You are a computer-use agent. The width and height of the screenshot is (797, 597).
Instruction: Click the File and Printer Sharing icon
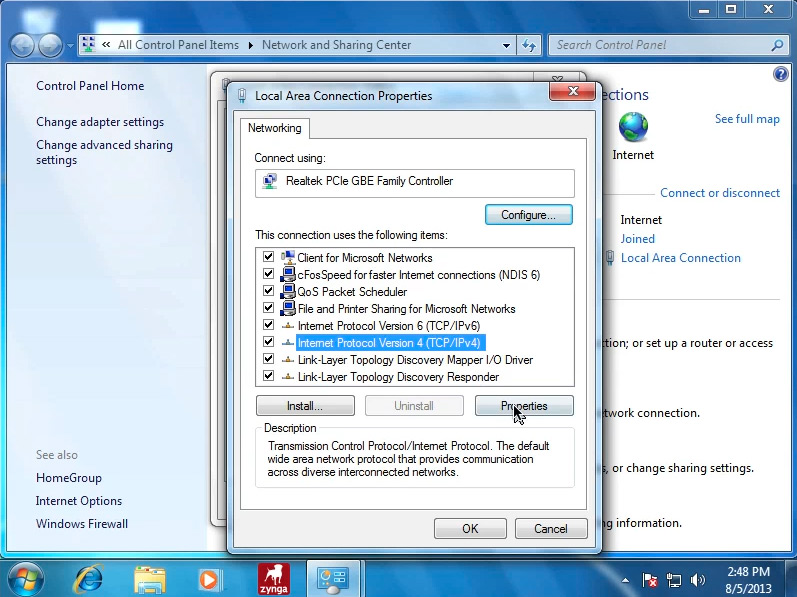coord(288,308)
